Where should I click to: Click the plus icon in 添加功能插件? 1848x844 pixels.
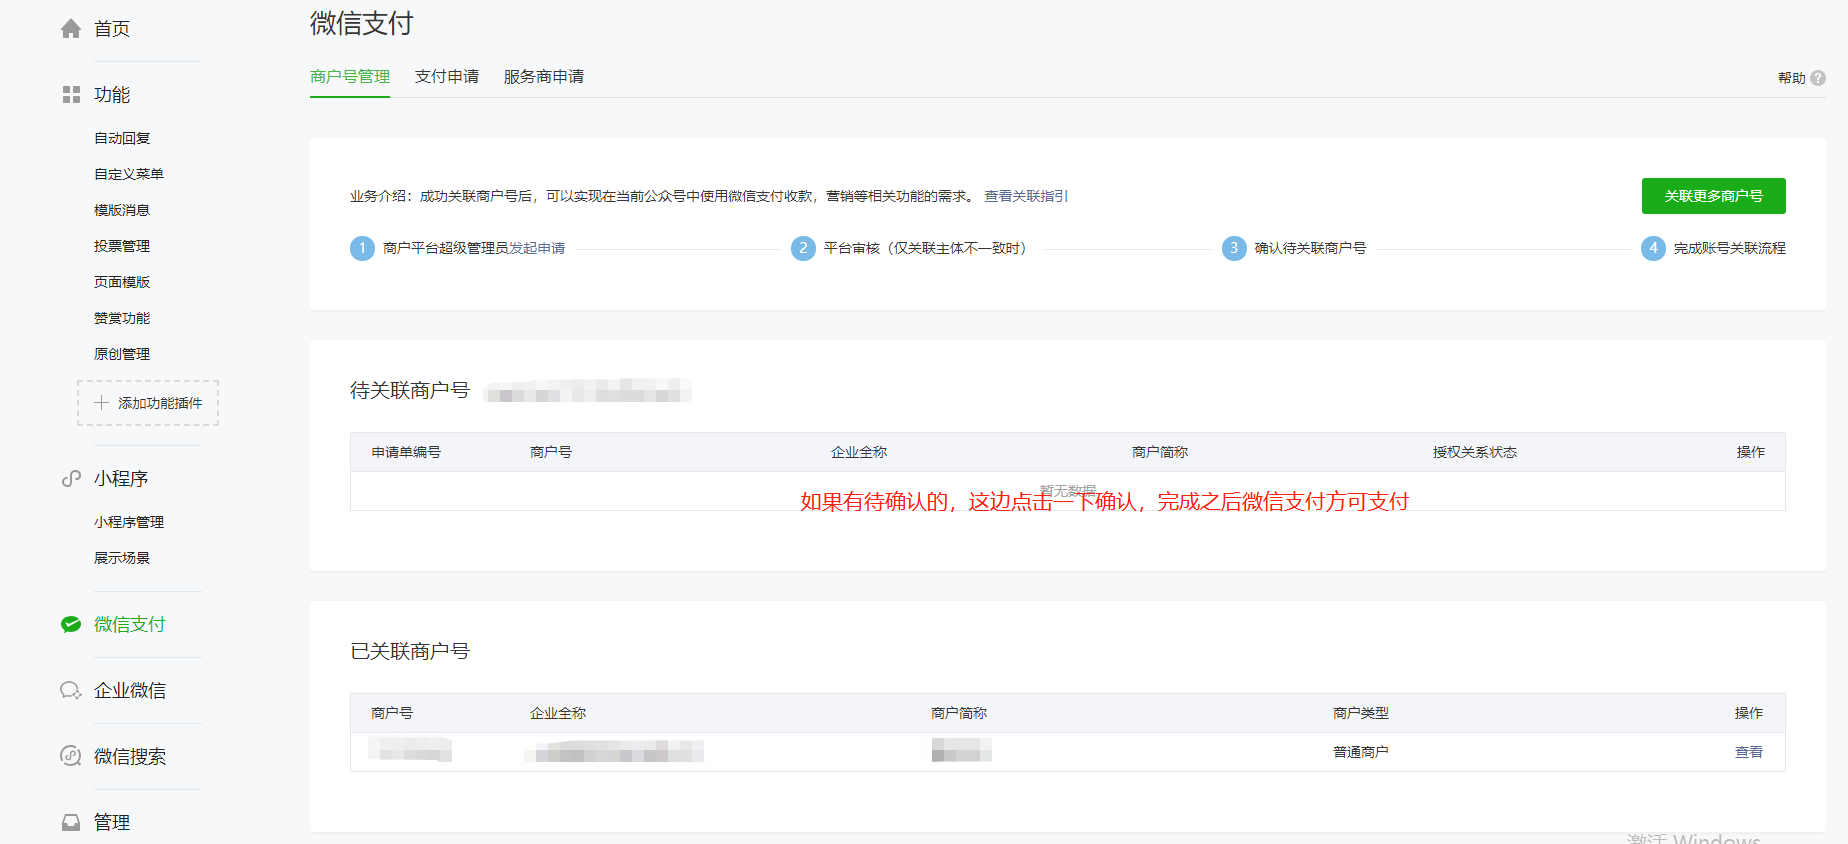click(101, 403)
